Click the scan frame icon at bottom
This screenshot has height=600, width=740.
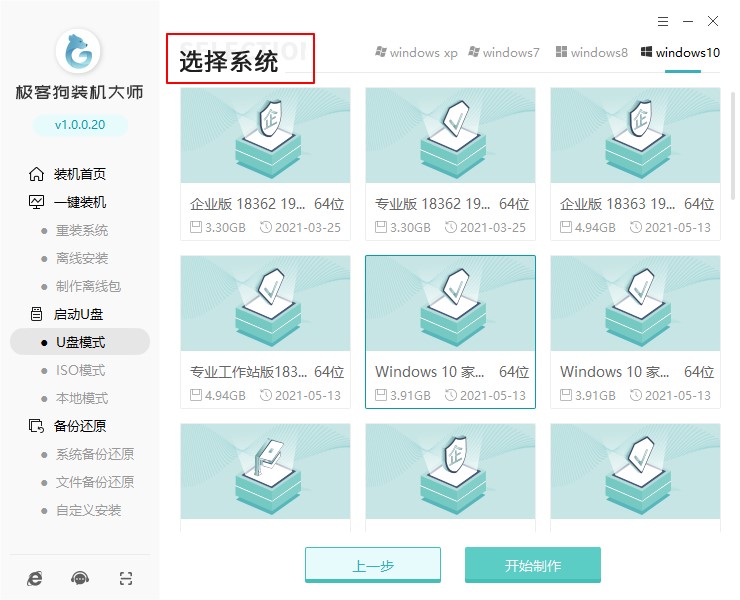pyautogui.click(x=126, y=578)
